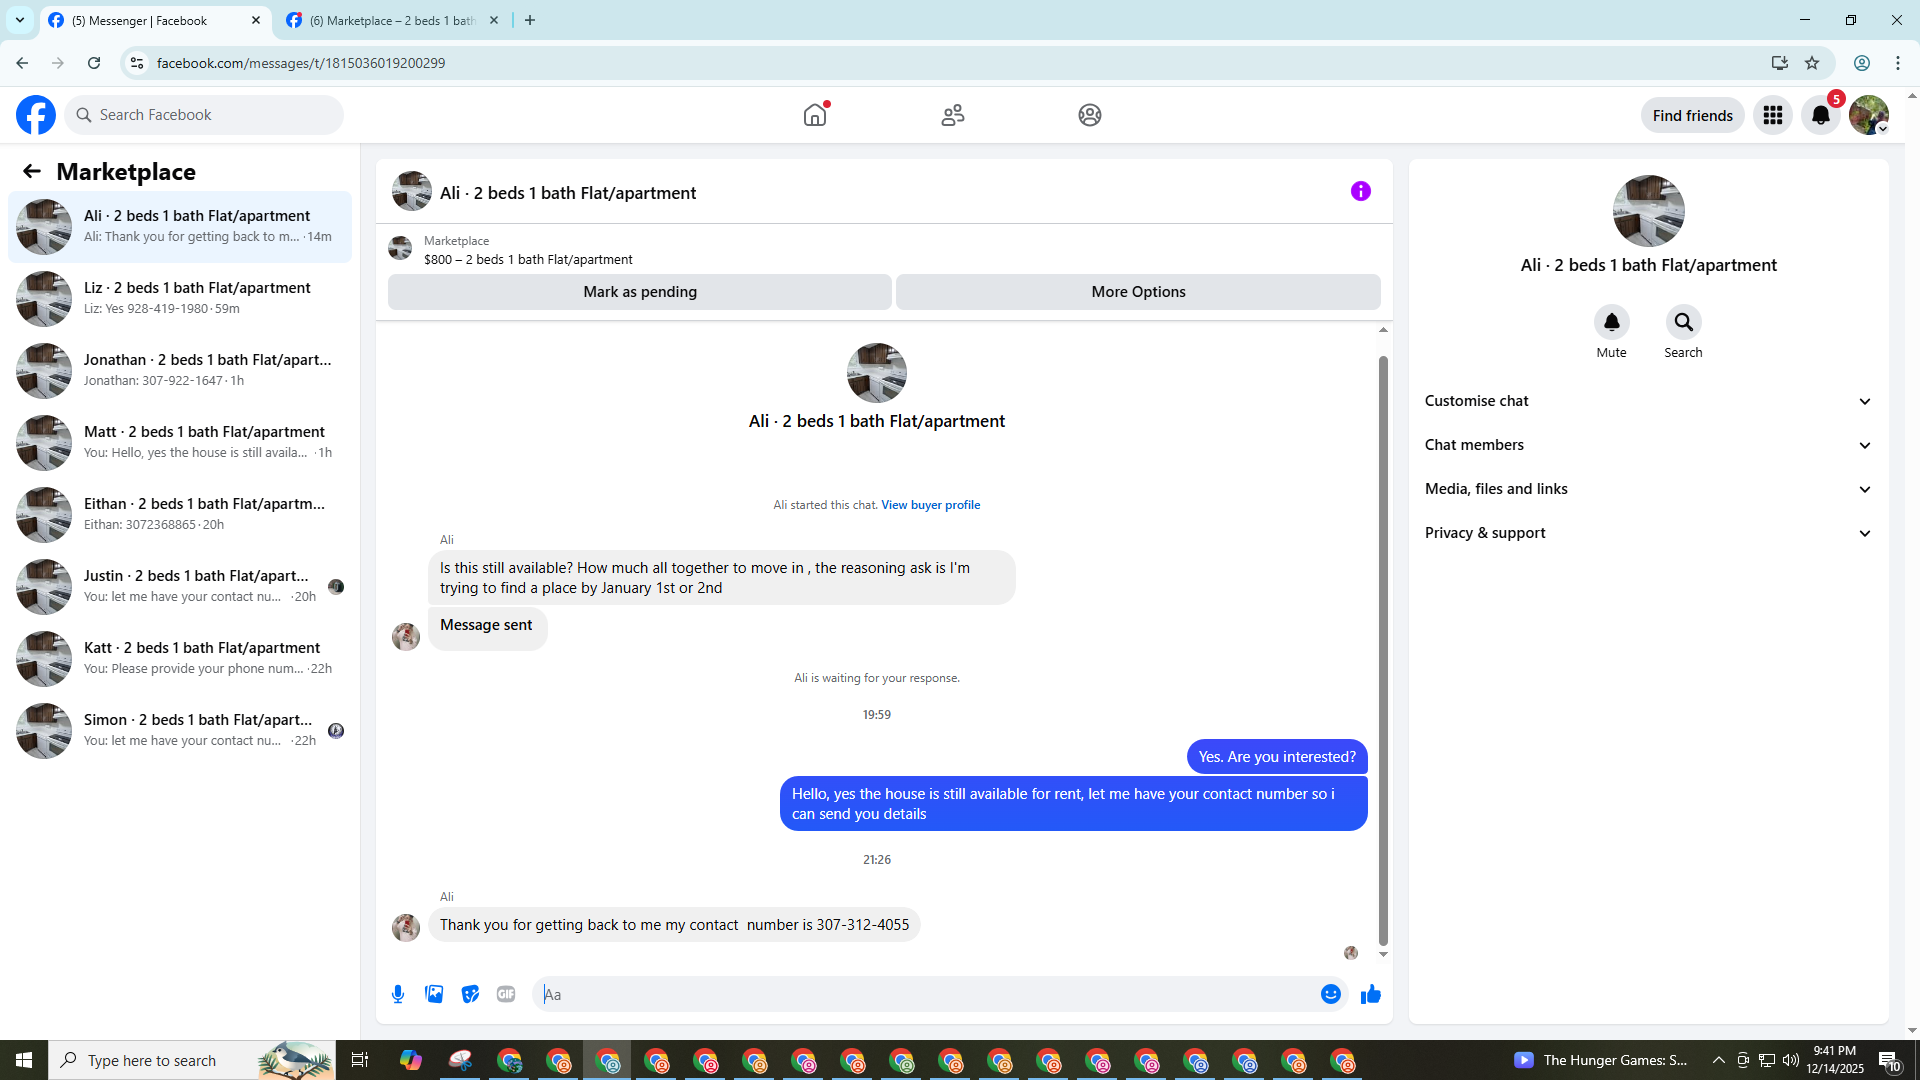Click the voice clip microphone icon
The height and width of the screenshot is (1080, 1920).
(398, 994)
